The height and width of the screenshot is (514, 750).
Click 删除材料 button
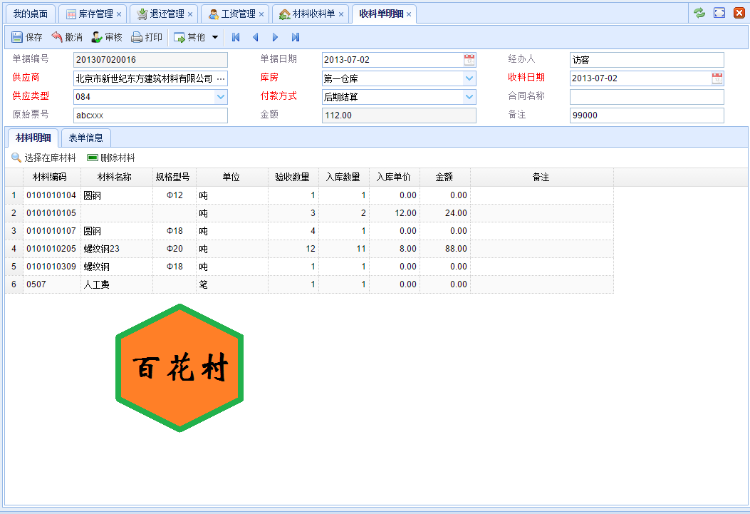pyautogui.click(x=111, y=158)
